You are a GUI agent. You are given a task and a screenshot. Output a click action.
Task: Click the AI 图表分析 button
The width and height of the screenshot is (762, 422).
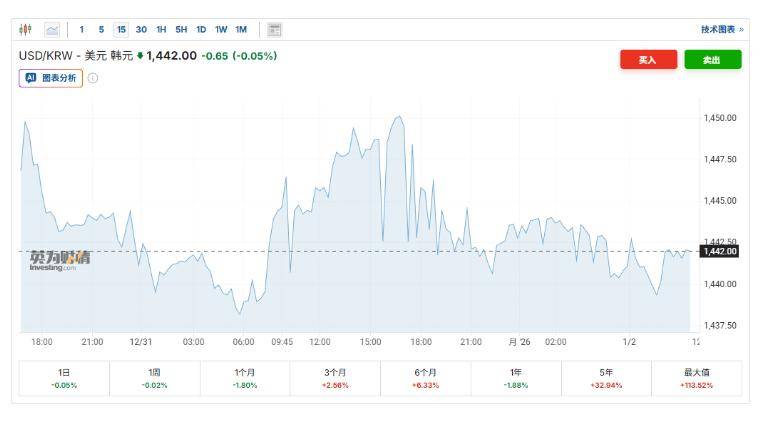[51, 78]
